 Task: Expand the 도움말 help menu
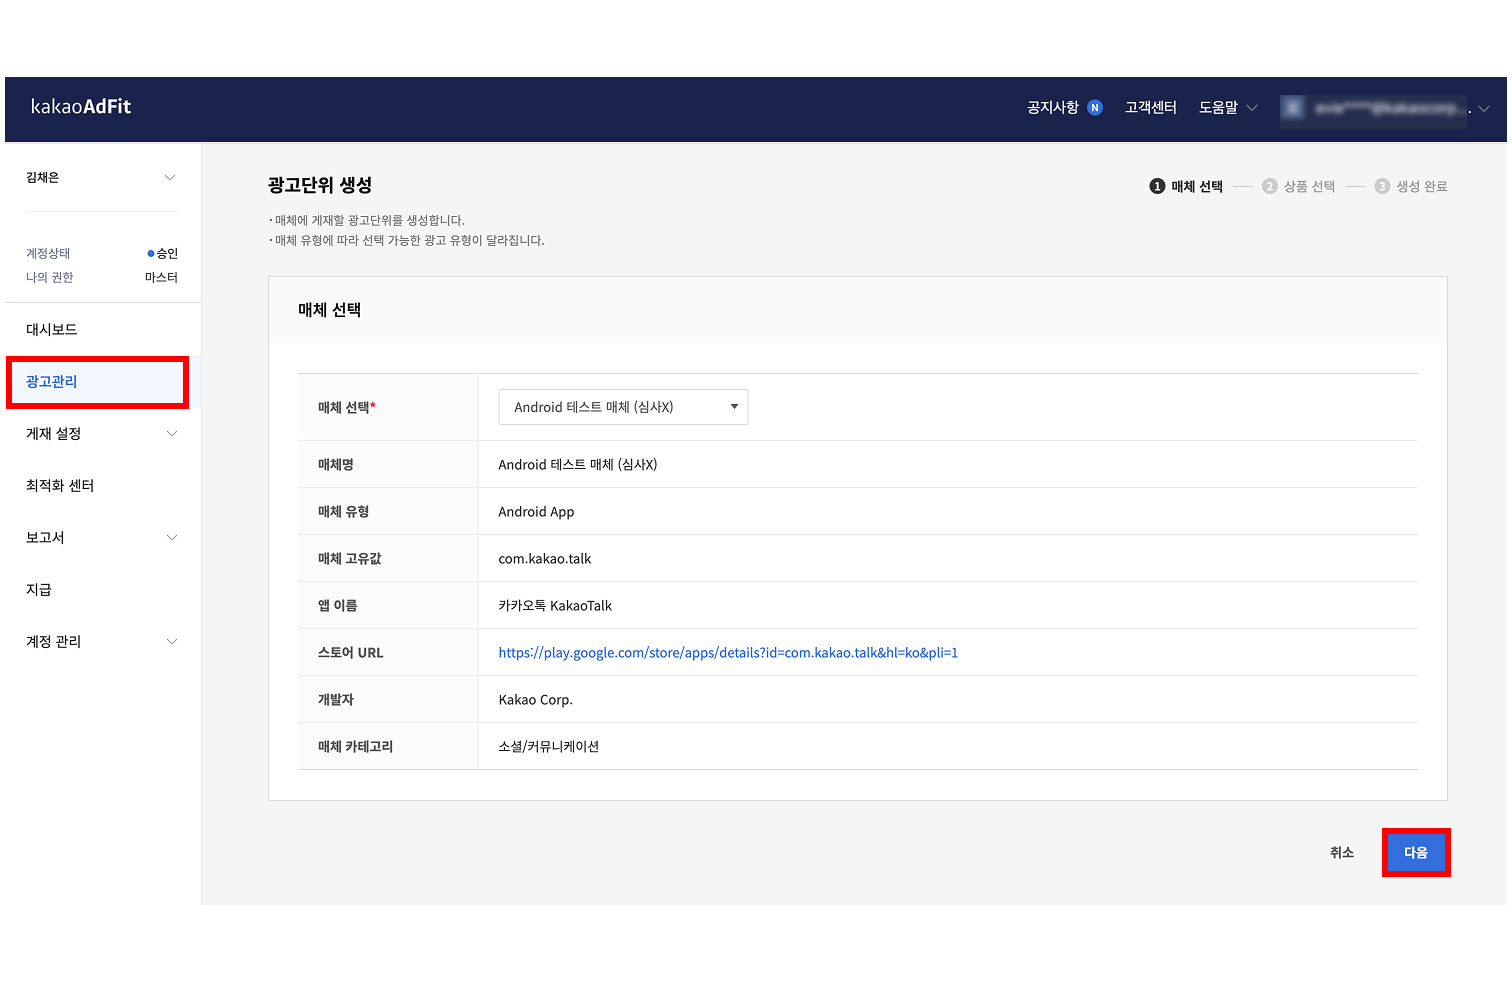point(1228,107)
